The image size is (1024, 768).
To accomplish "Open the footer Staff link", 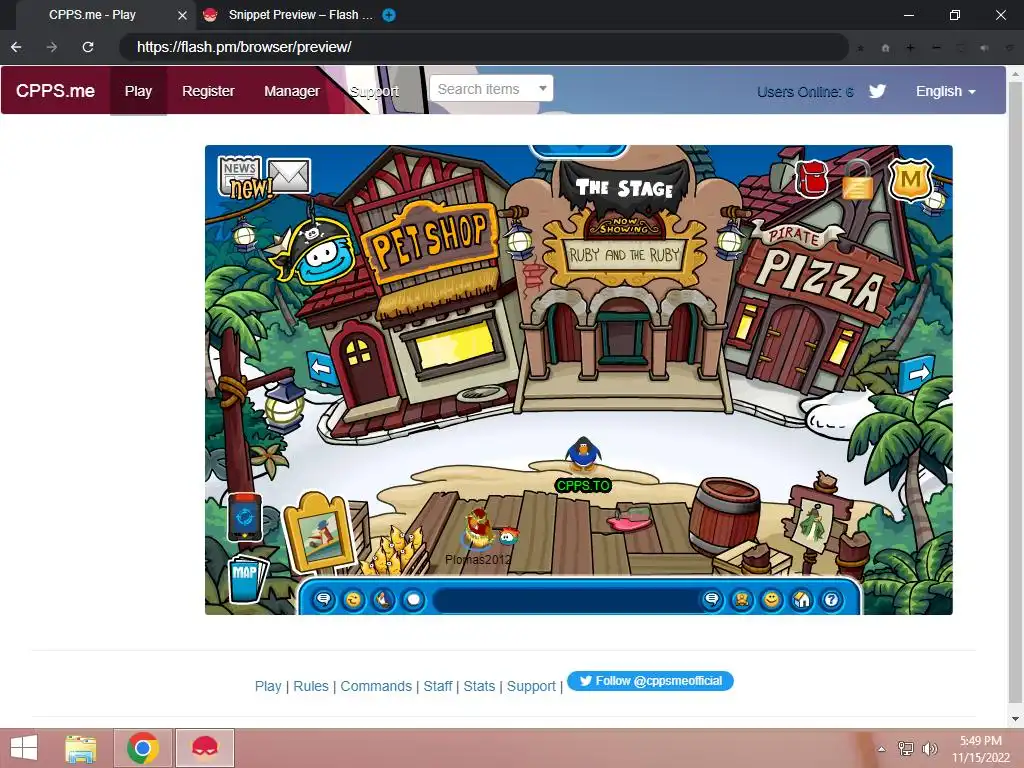I will point(438,686).
